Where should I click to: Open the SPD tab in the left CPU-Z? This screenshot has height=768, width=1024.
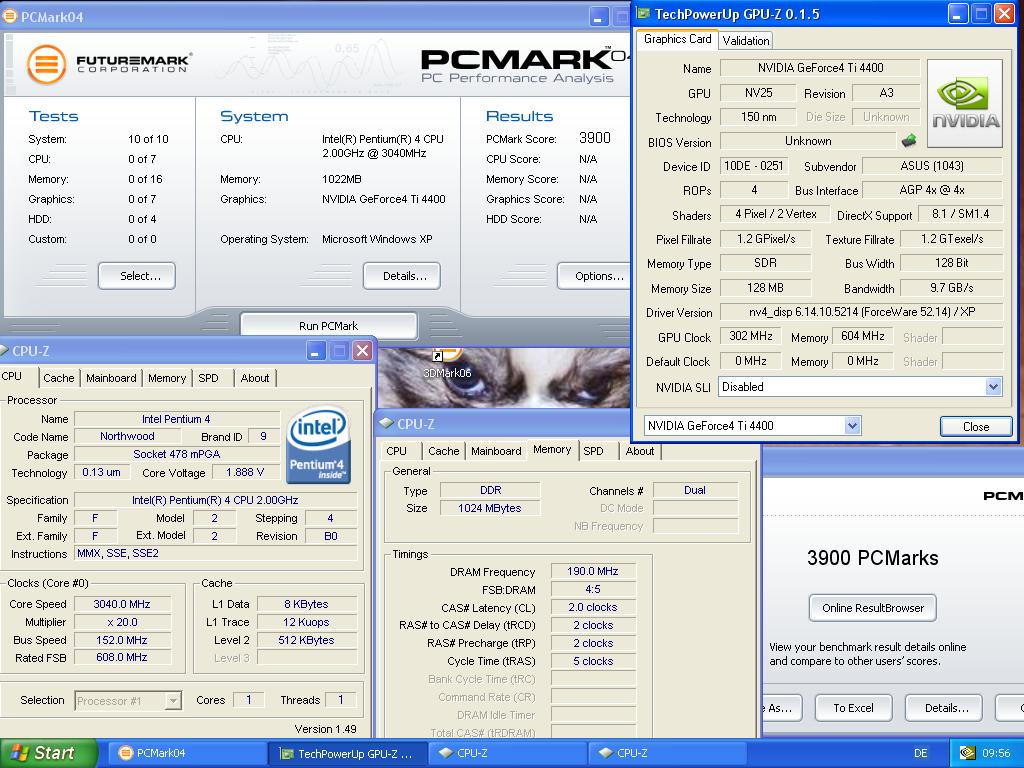[208, 377]
